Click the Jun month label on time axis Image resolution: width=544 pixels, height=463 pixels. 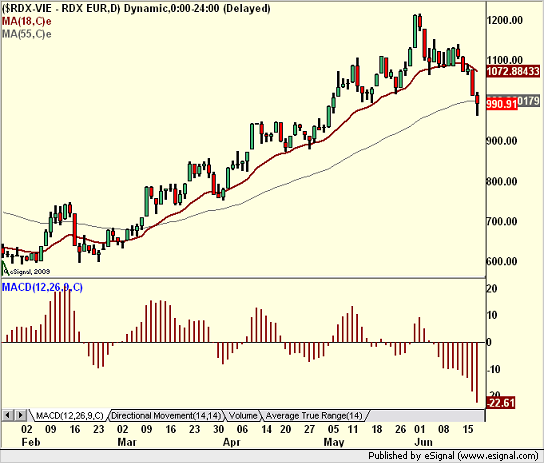pyautogui.click(x=424, y=442)
